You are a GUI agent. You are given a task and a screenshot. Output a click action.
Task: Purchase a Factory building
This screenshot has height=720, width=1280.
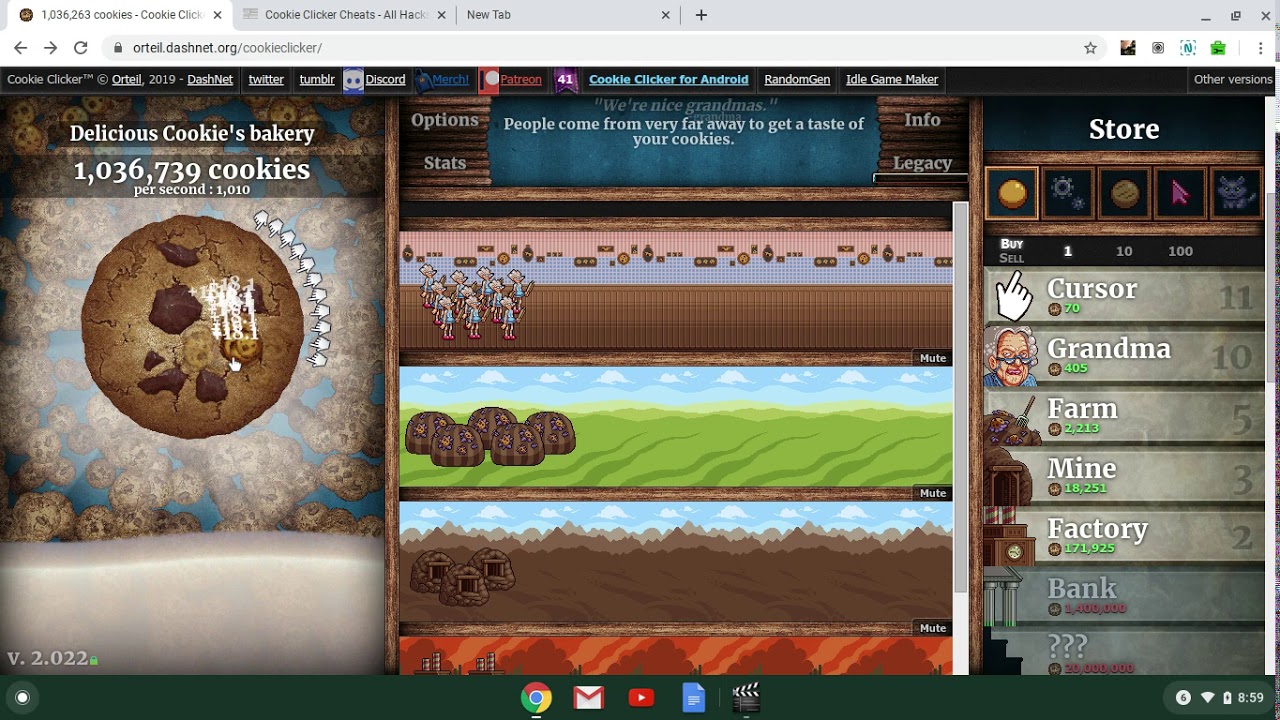[1124, 536]
